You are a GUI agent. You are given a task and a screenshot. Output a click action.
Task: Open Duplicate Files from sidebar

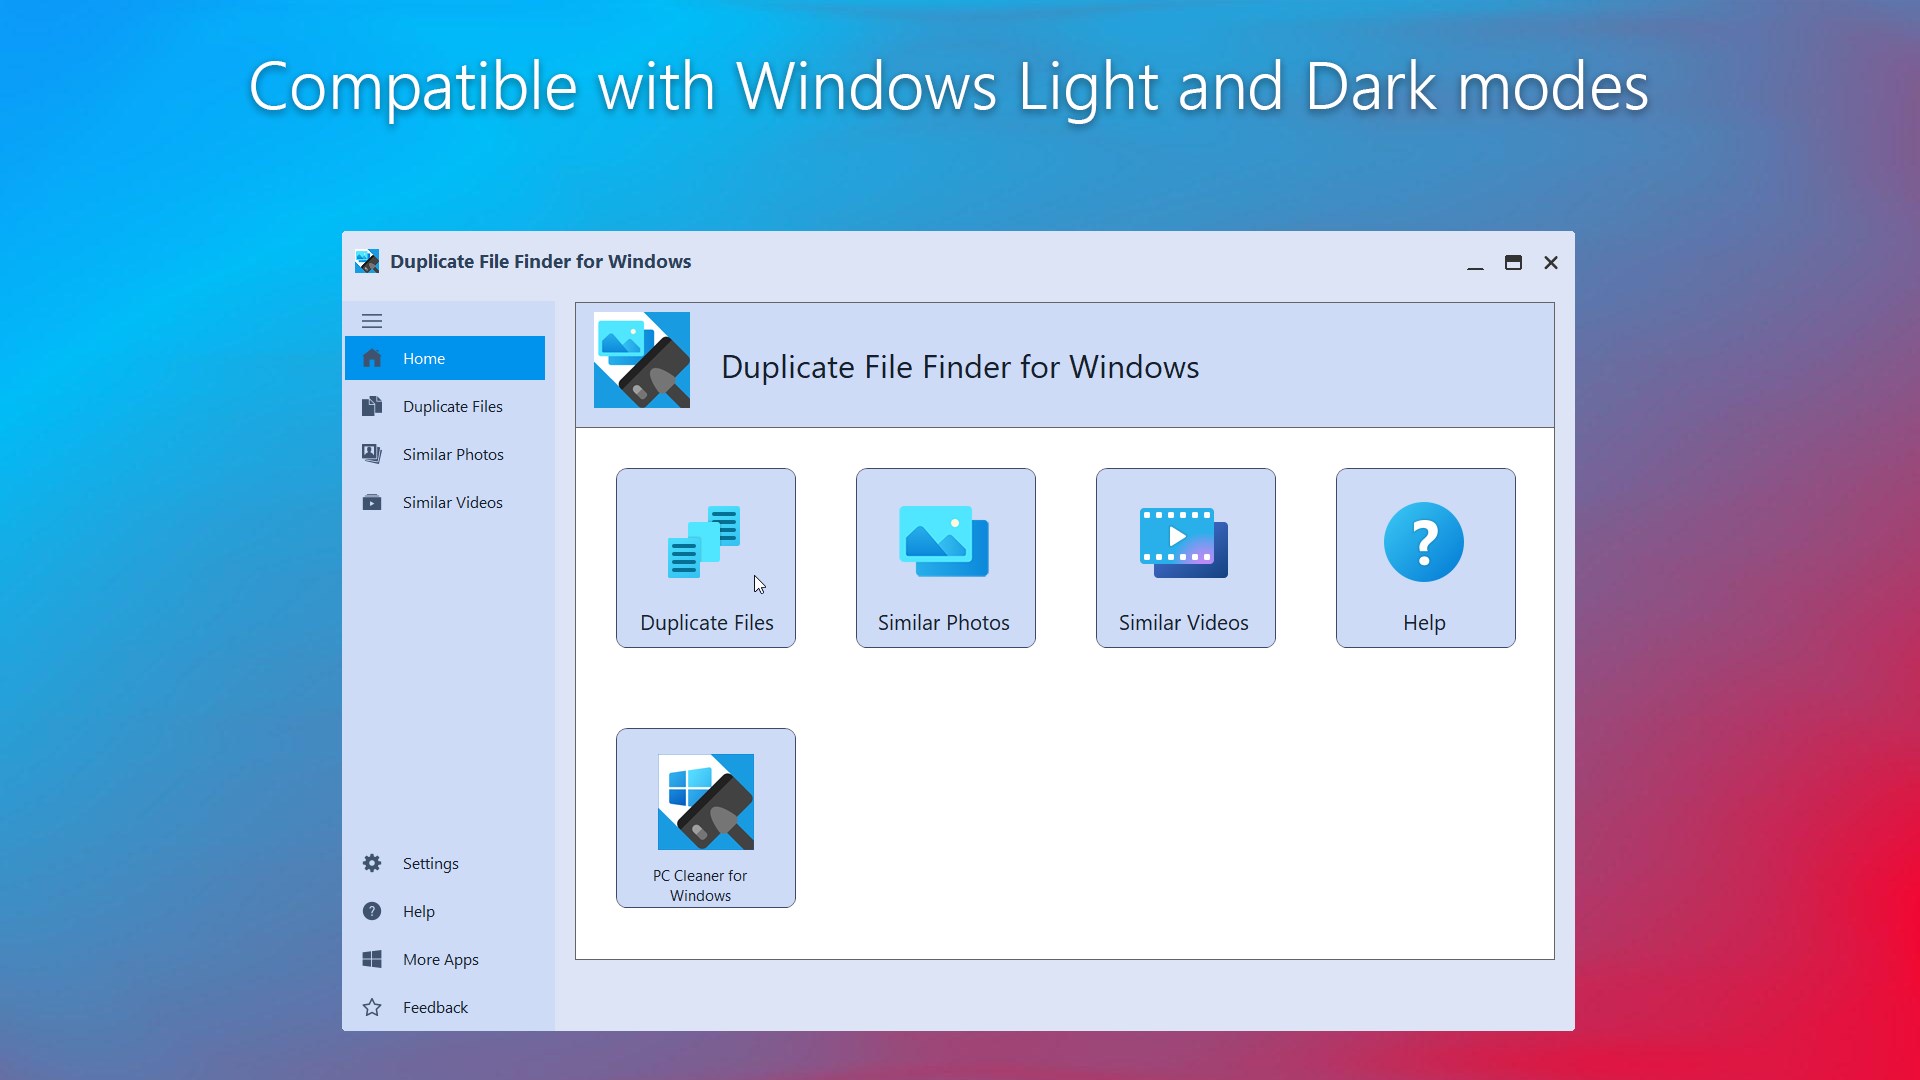[x=451, y=406]
